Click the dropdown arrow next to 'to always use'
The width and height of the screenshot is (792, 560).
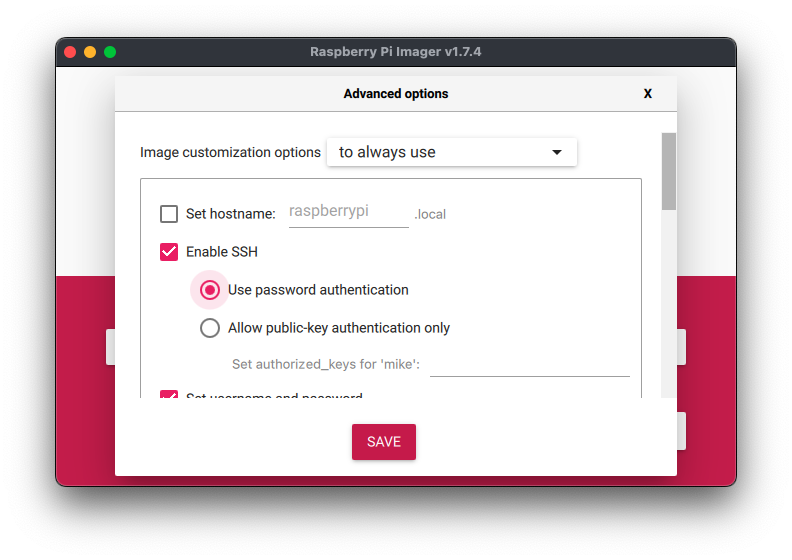pyautogui.click(x=557, y=152)
